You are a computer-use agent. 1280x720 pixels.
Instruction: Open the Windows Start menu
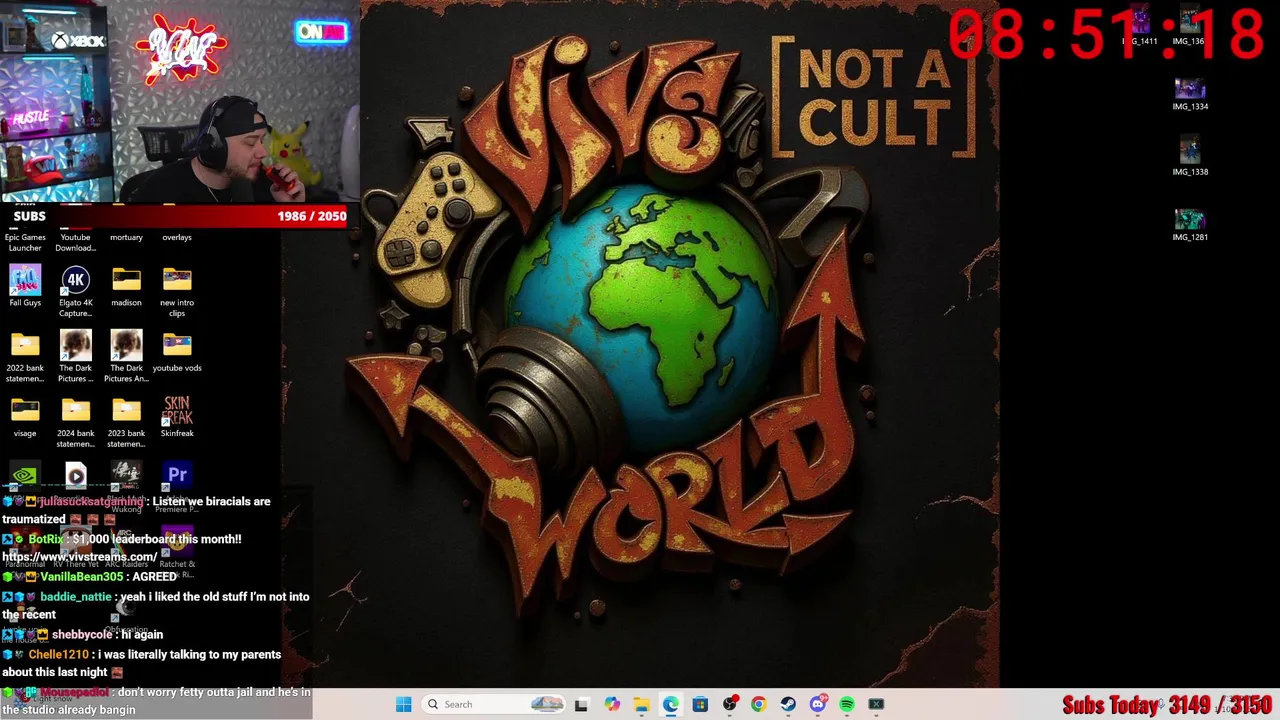coord(404,704)
